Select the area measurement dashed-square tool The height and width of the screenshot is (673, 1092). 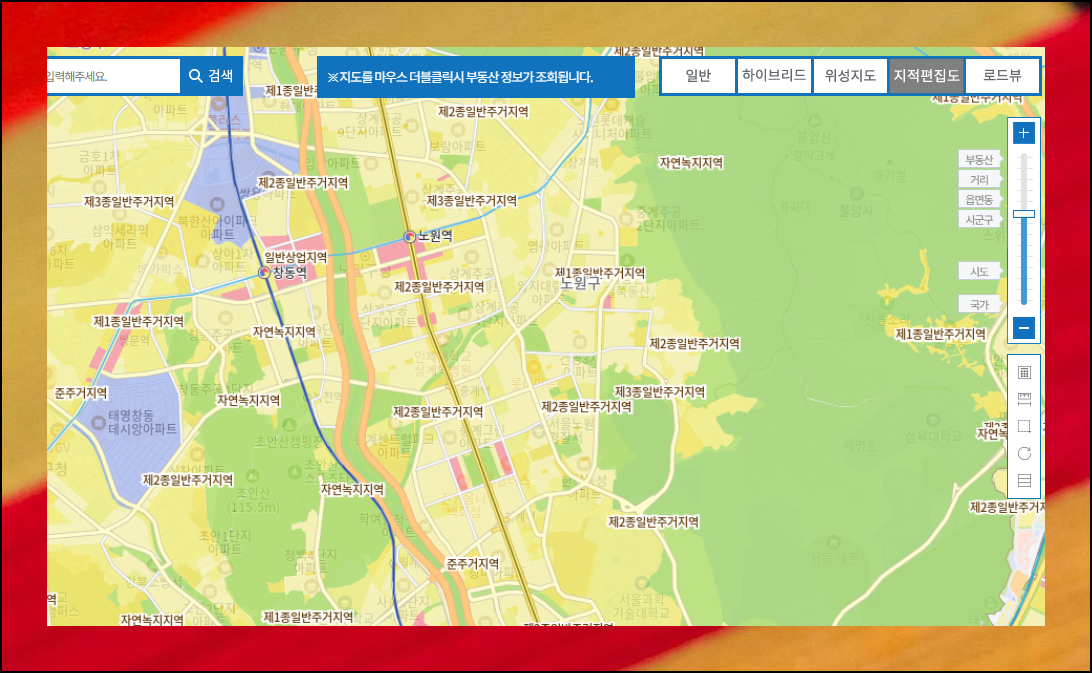[1024, 426]
